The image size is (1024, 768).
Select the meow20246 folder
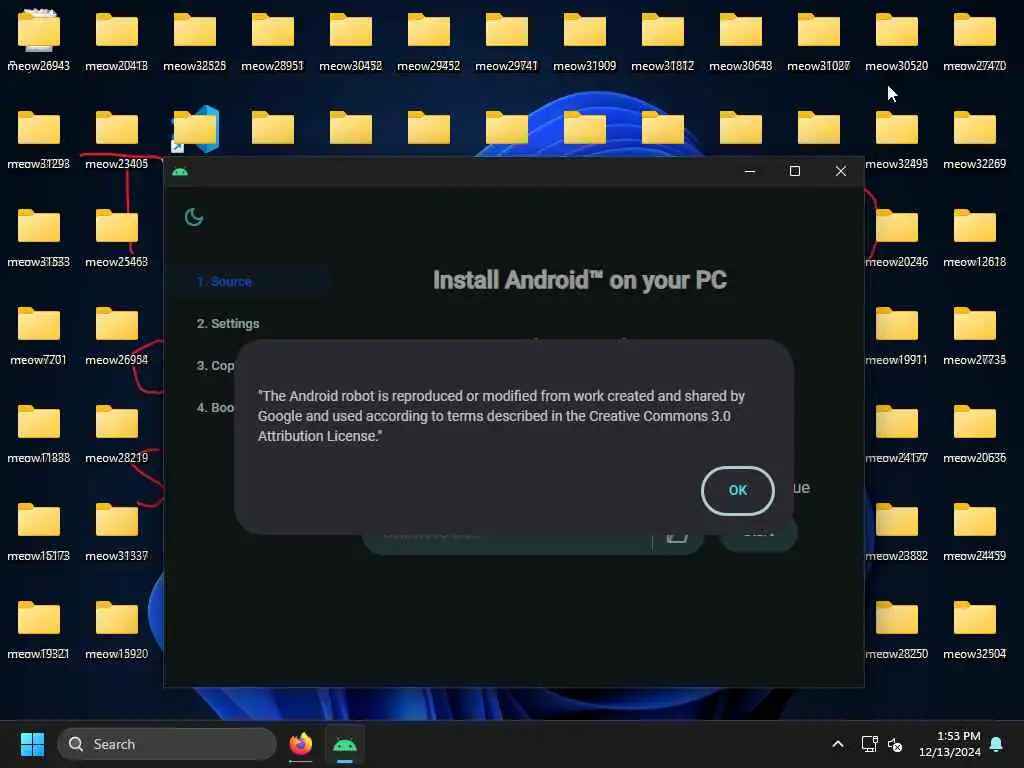897,238
